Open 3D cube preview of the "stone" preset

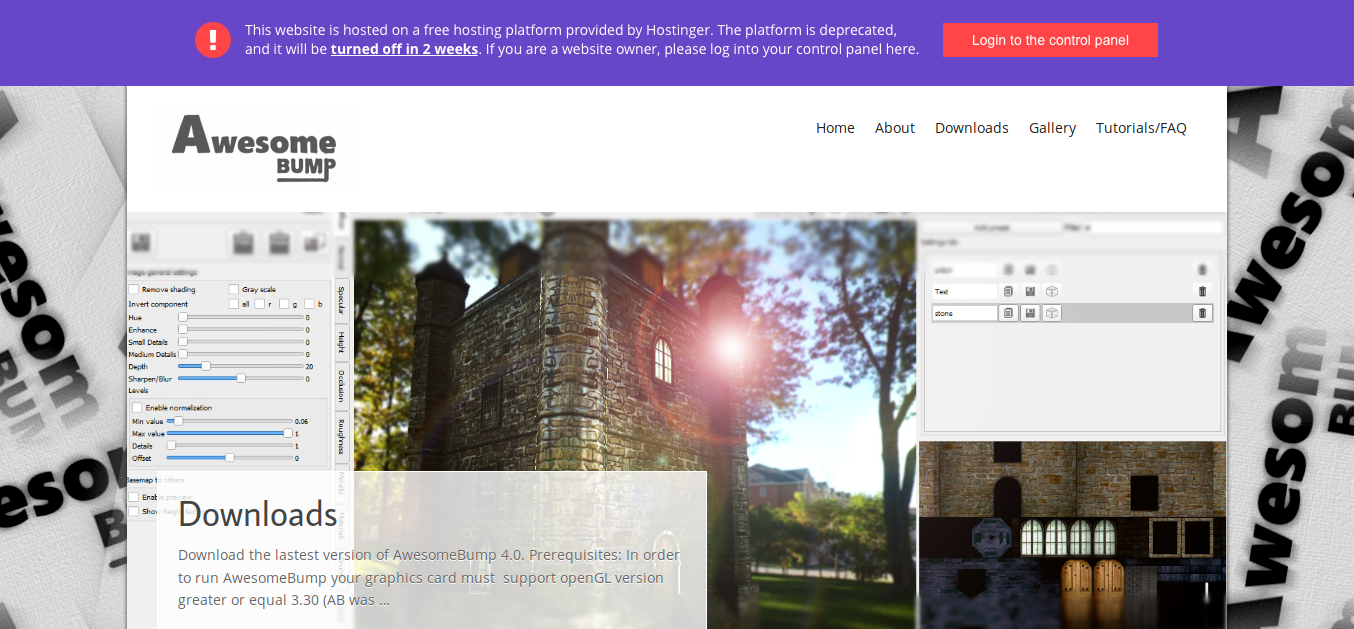(x=1051, y=313)
